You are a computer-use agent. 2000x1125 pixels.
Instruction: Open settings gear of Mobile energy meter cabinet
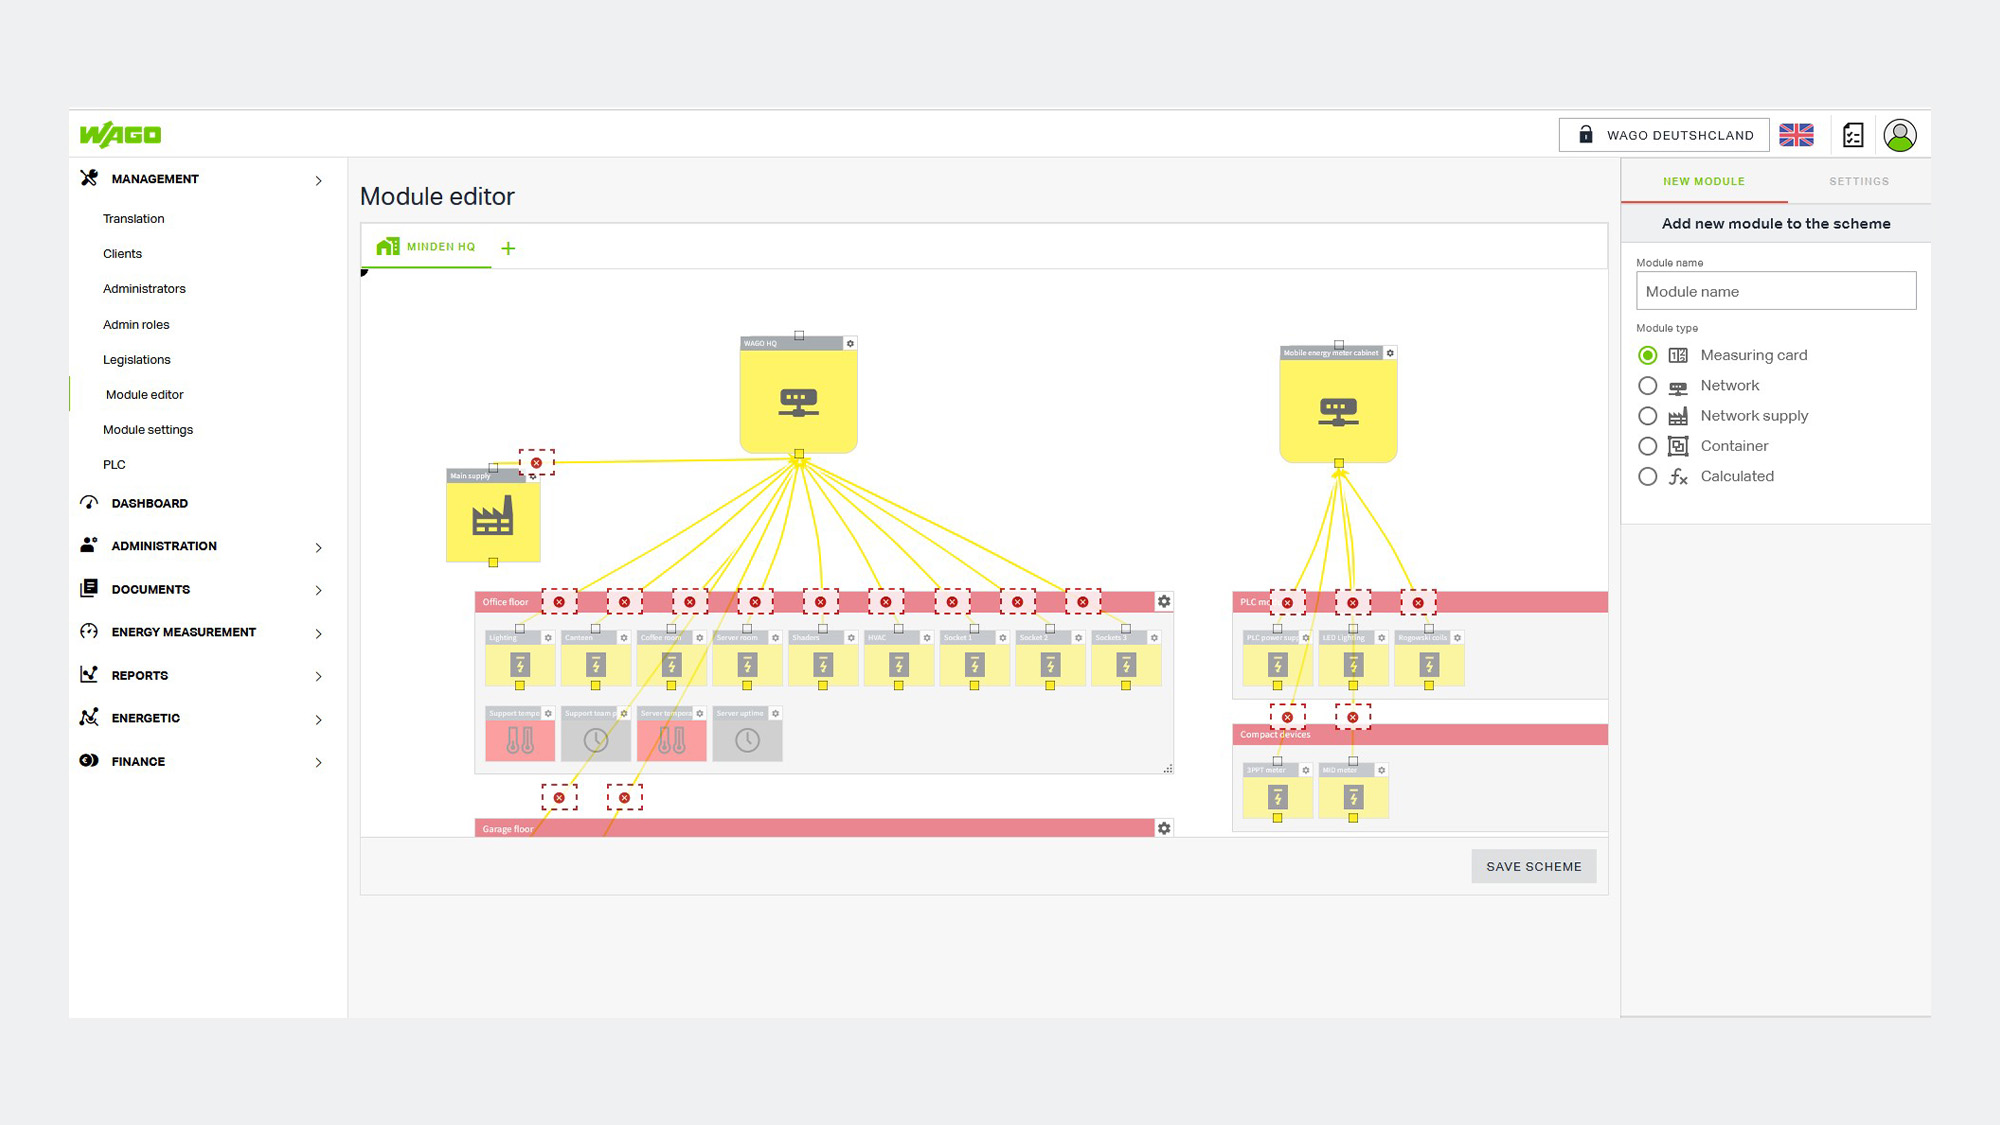tap(1390, 353)
